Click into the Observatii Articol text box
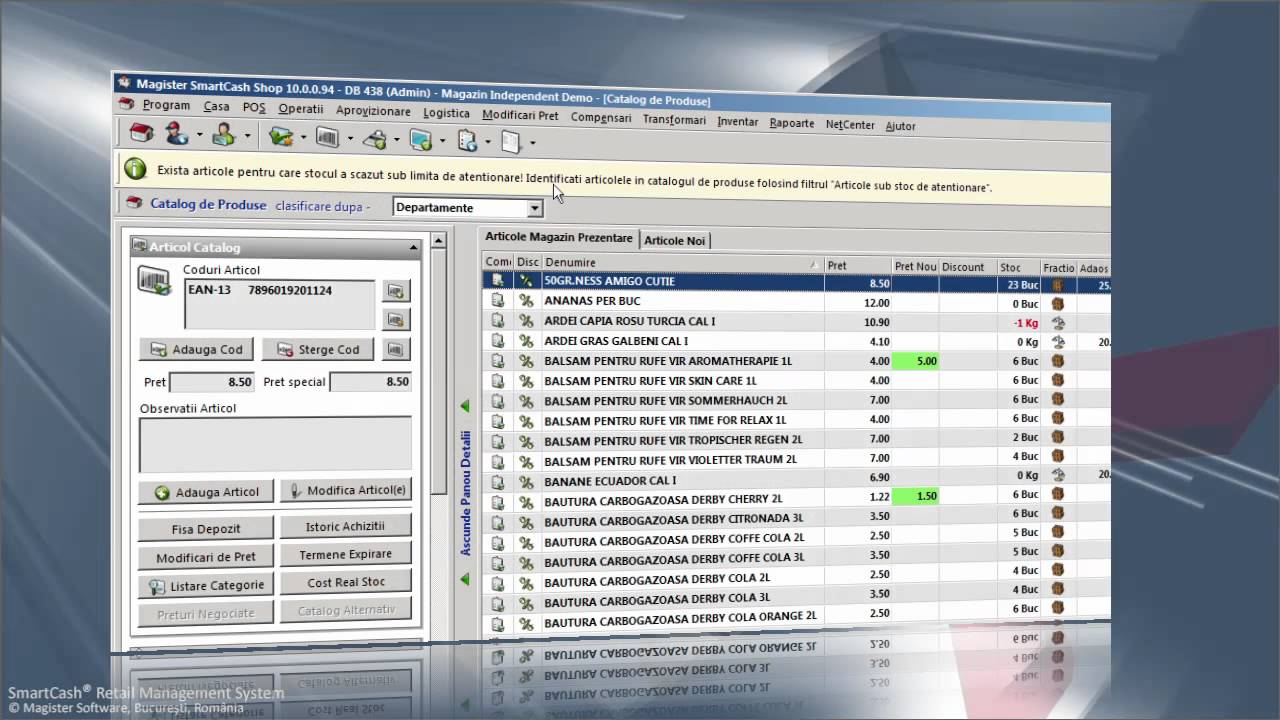Viewport: 1280px width, 720px height. coord(275,444)
